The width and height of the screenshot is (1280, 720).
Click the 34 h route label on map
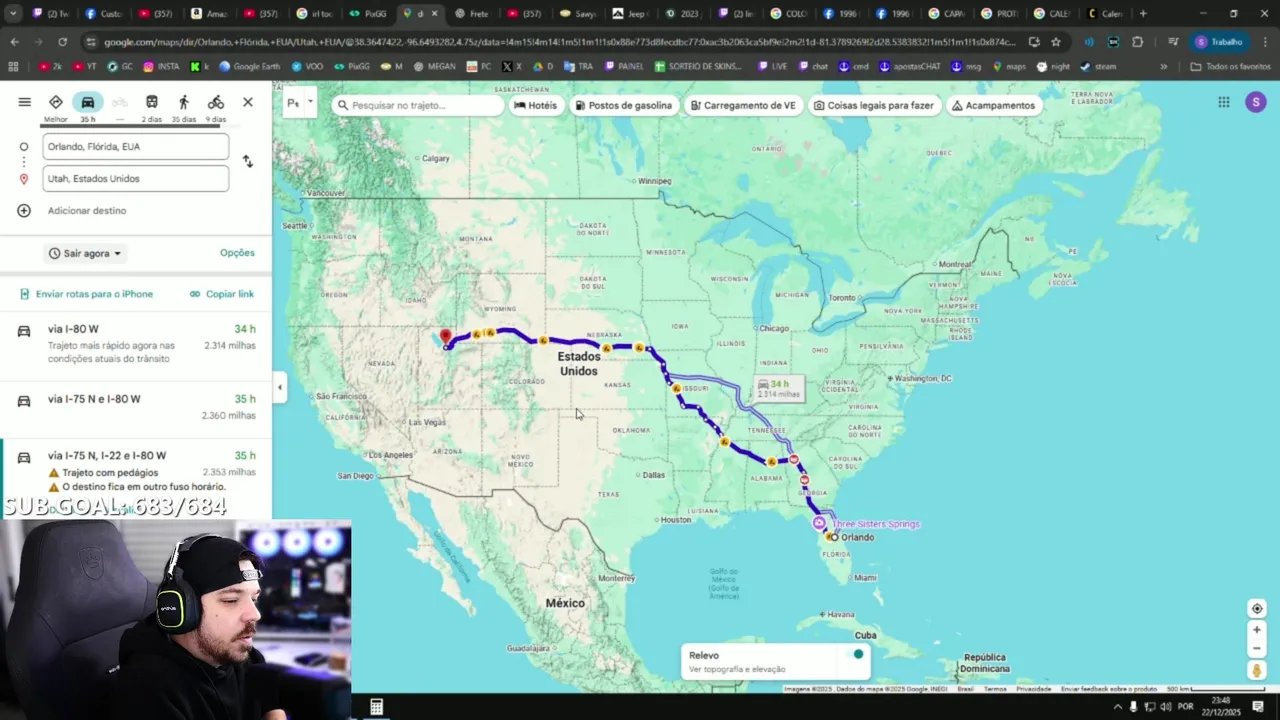779,388
